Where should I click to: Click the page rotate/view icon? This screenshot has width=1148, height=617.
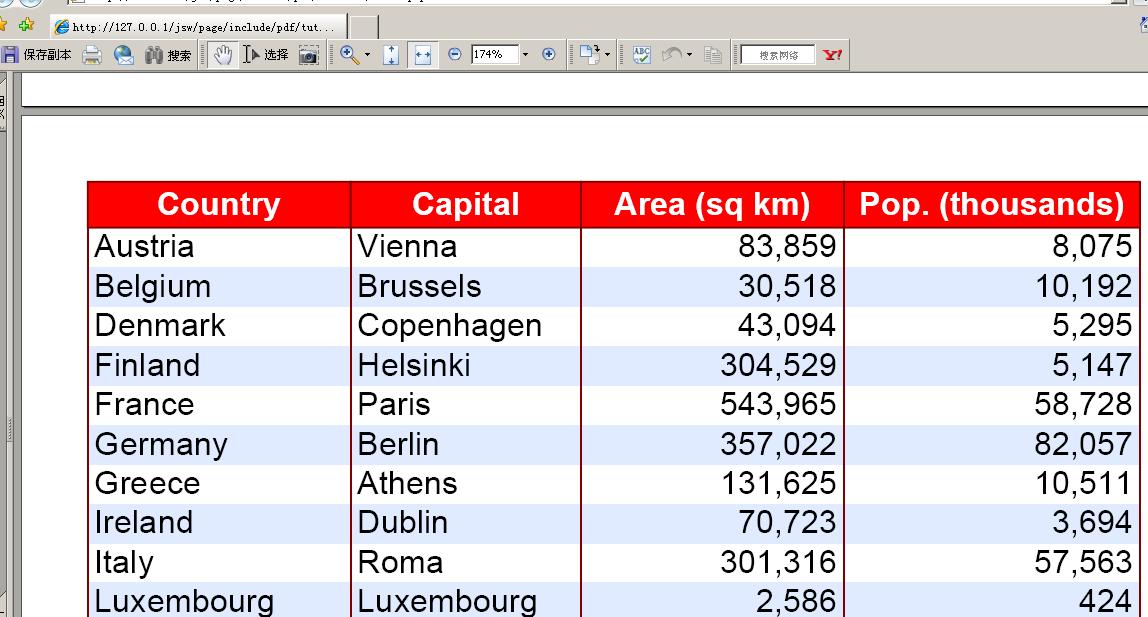[589, 55]
